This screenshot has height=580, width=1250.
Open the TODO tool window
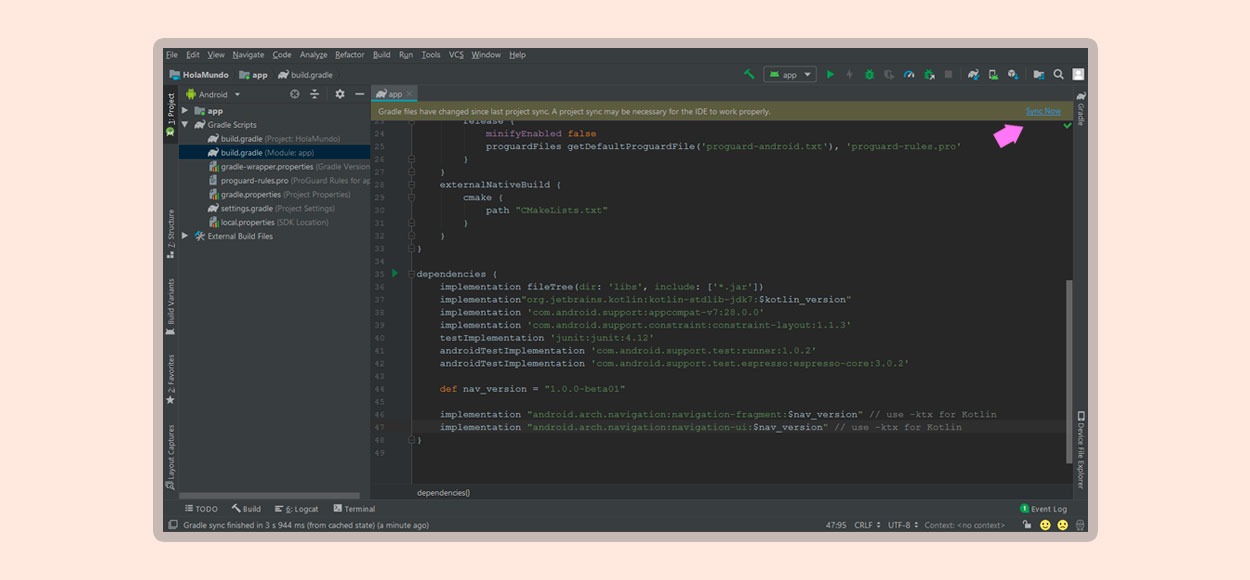coord(201,509)
